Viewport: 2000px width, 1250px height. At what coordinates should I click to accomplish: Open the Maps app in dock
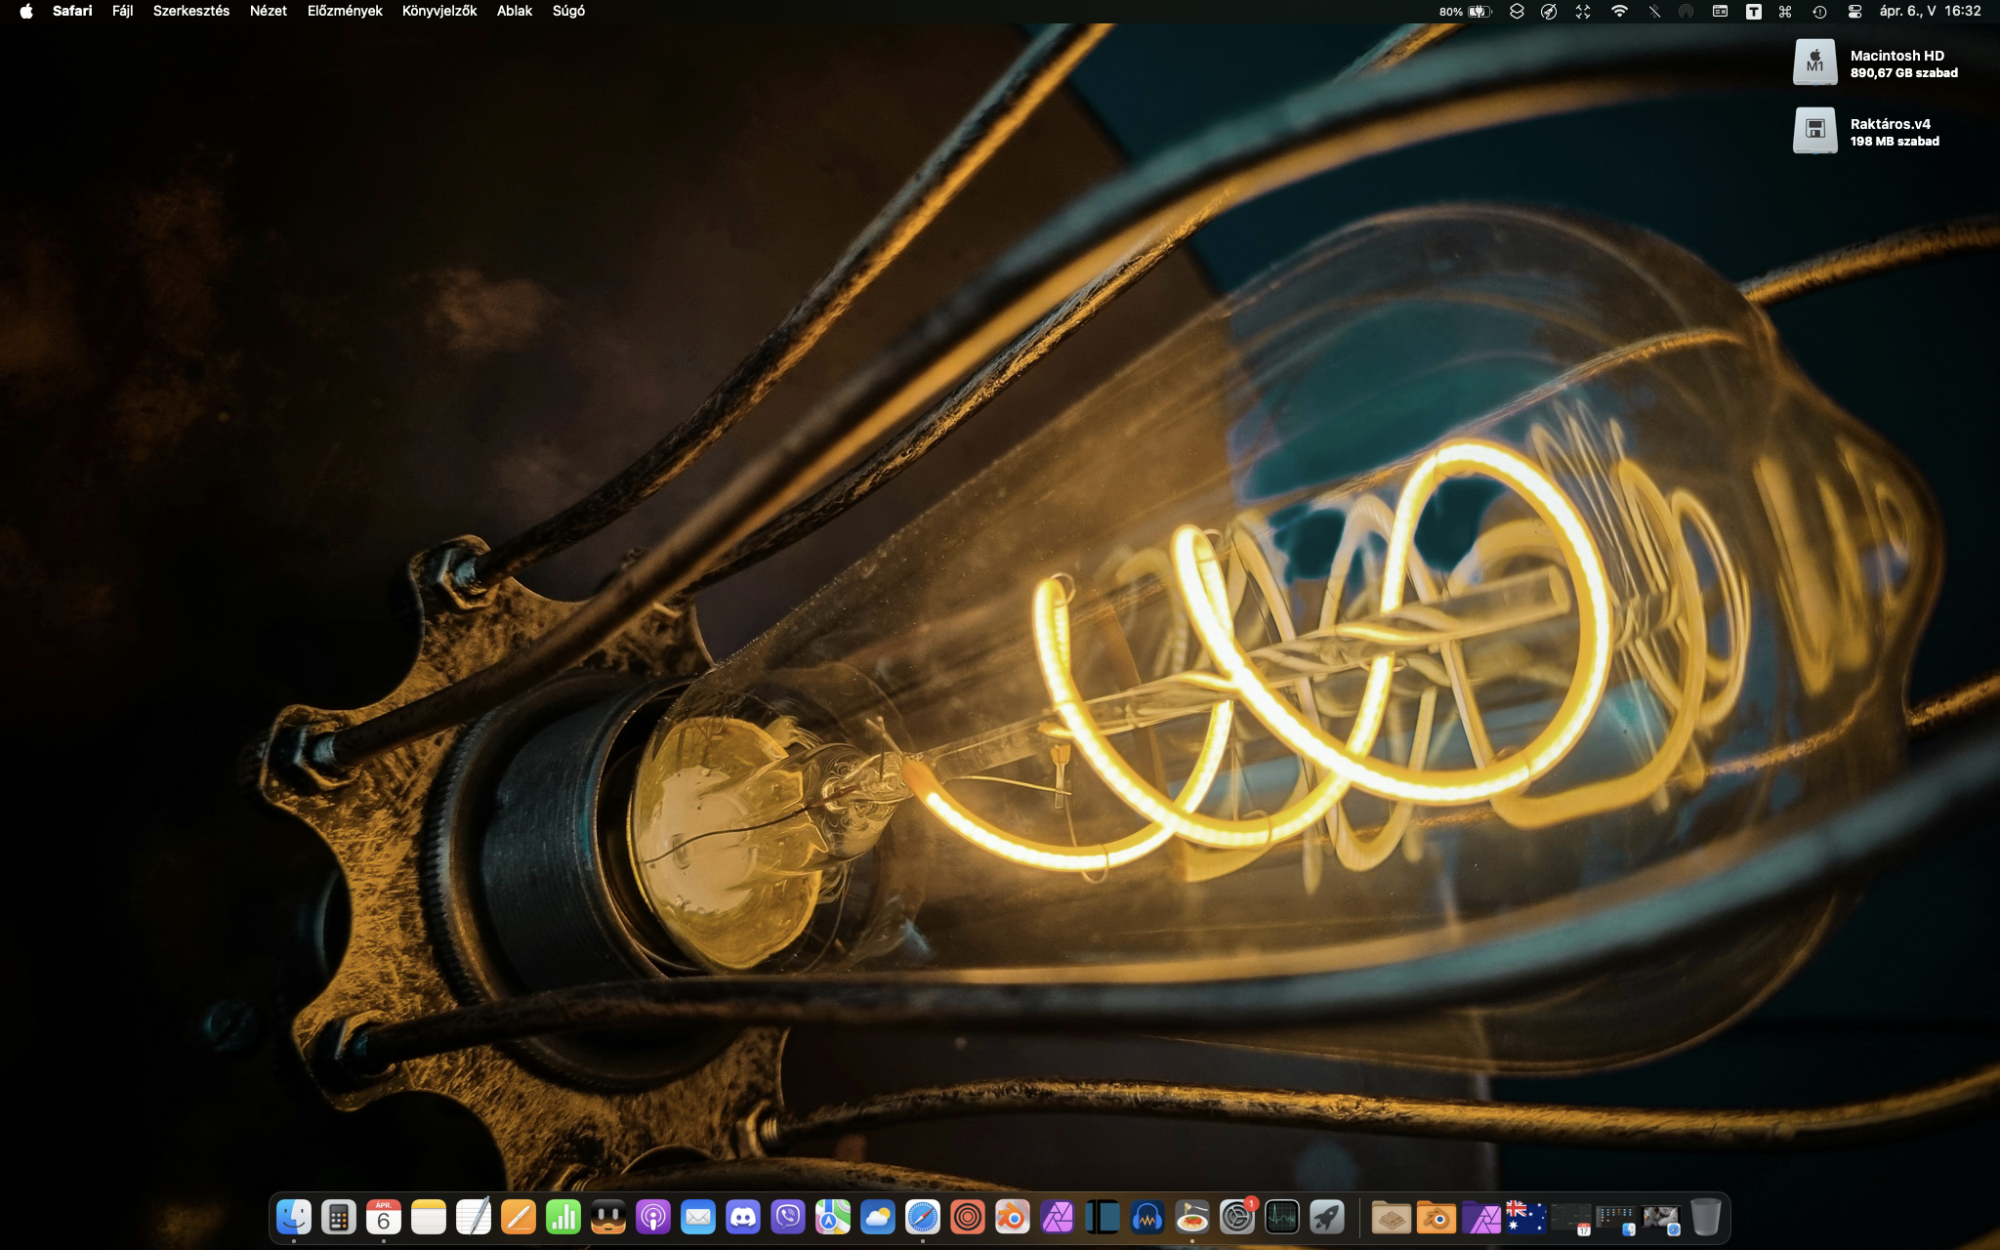(832, 1217)
